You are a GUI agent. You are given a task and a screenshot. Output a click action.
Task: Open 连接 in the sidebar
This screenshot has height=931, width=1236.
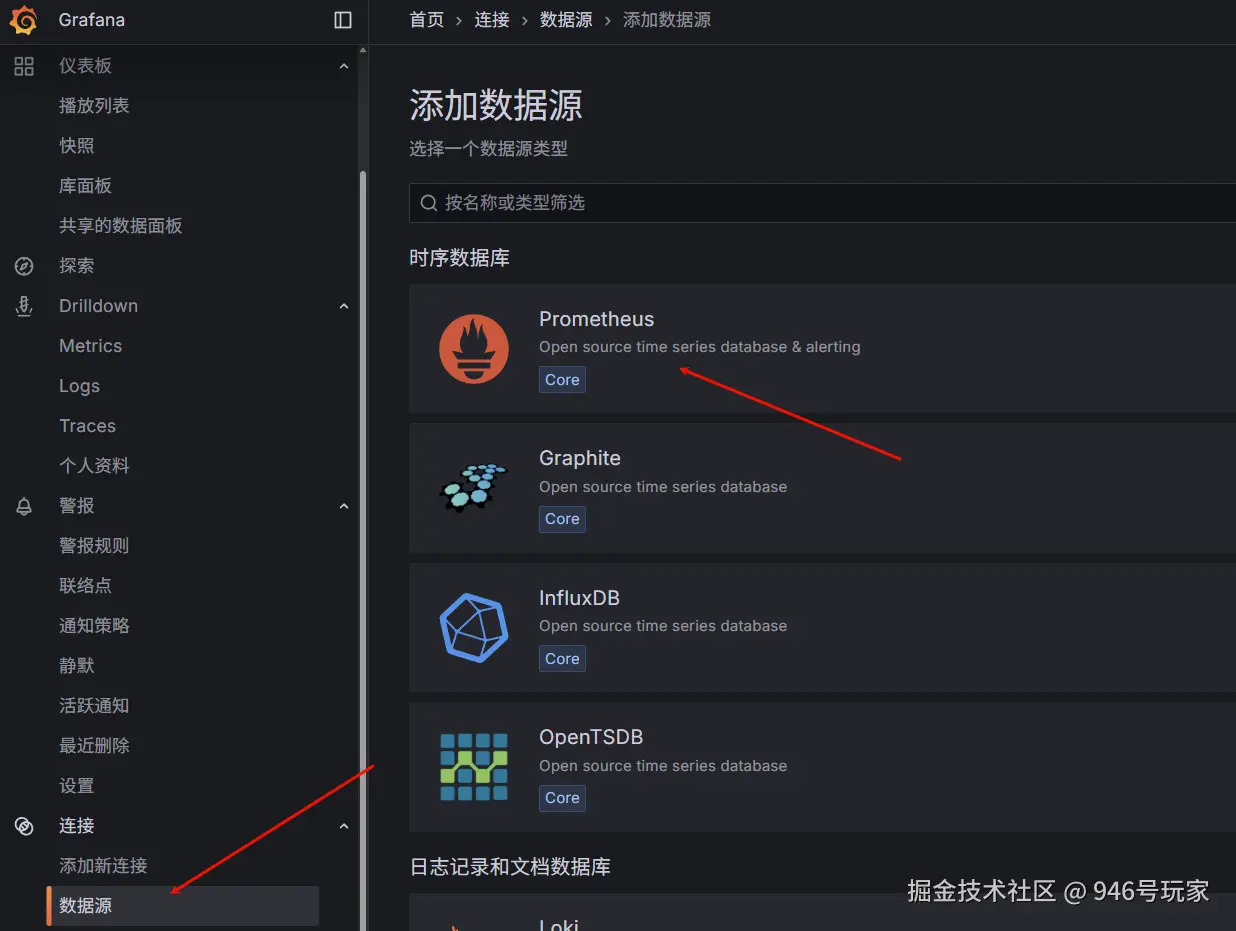click(76, 826)
